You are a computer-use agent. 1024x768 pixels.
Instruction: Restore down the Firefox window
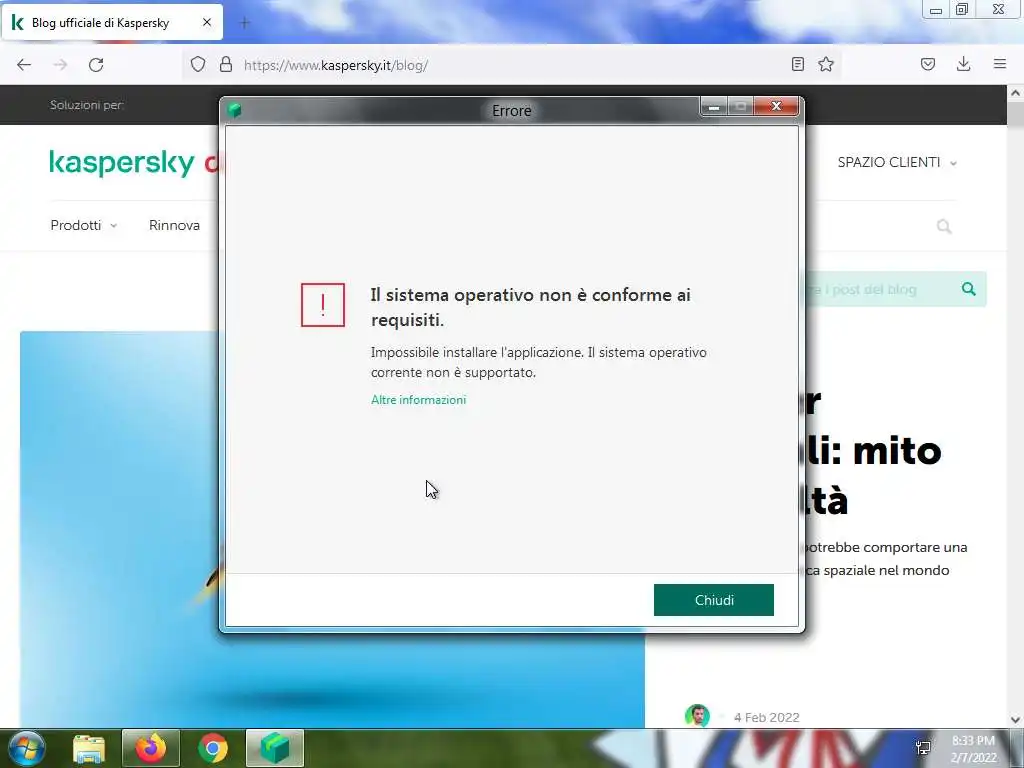click(x=962, y=9)
